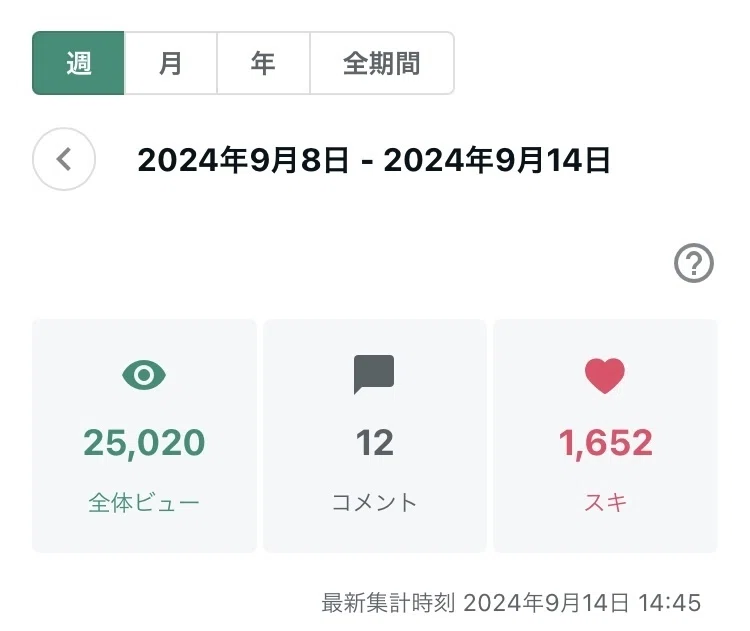The image size is (750, 631).
Task: Switch to the 年 (year) tab
Action: click(264, 63)
